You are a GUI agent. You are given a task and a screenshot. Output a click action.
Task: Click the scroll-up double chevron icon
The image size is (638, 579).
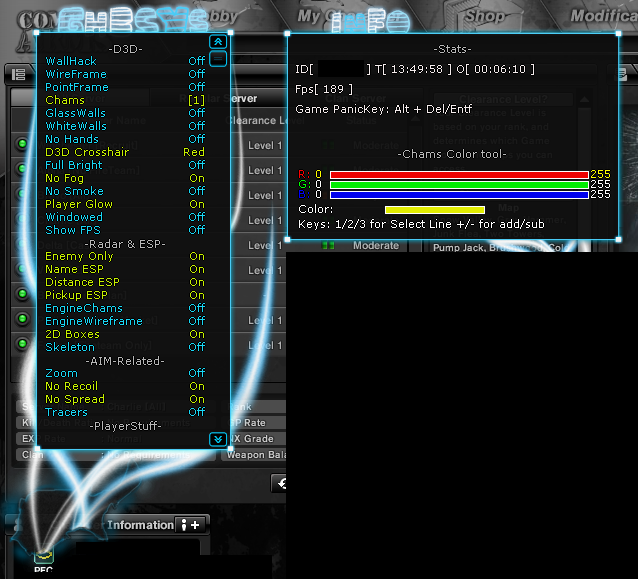[218, 42]
